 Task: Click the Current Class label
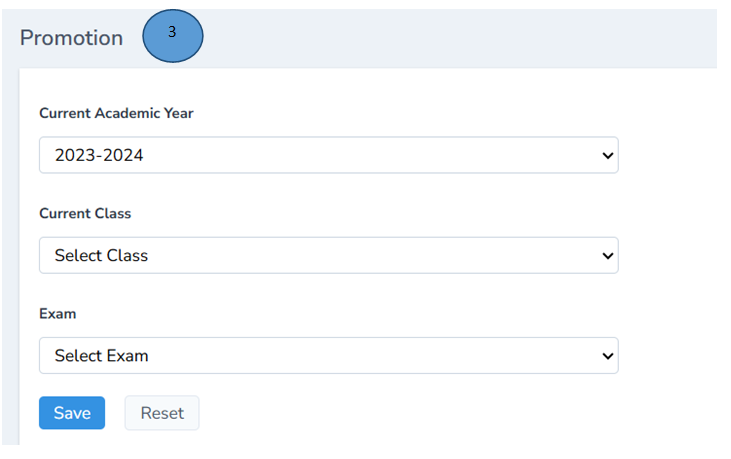[x=85, y=213]
